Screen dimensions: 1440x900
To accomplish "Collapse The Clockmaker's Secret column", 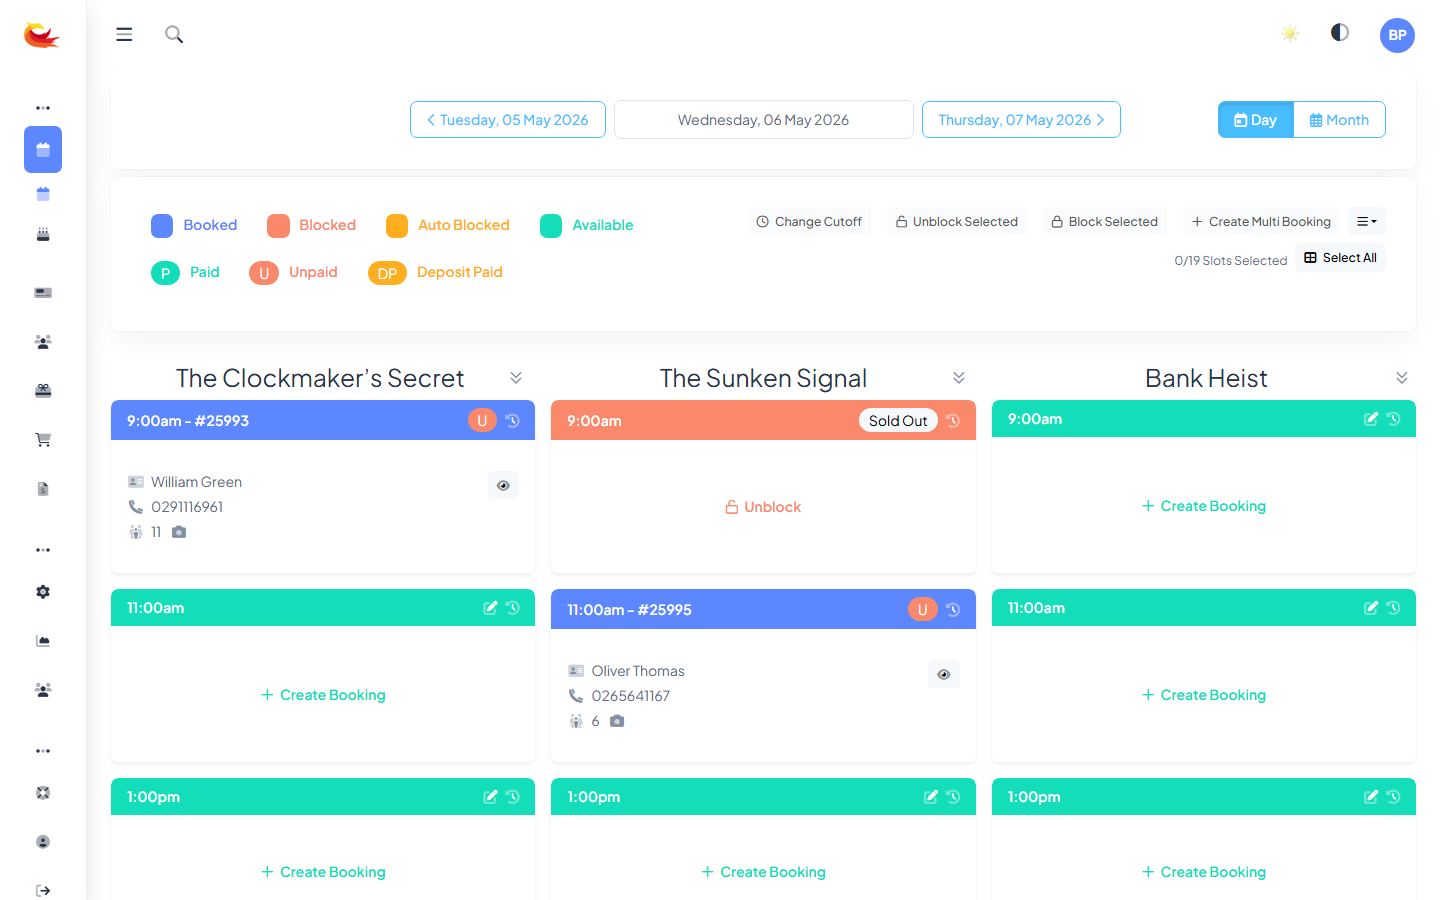I will 516,378.
